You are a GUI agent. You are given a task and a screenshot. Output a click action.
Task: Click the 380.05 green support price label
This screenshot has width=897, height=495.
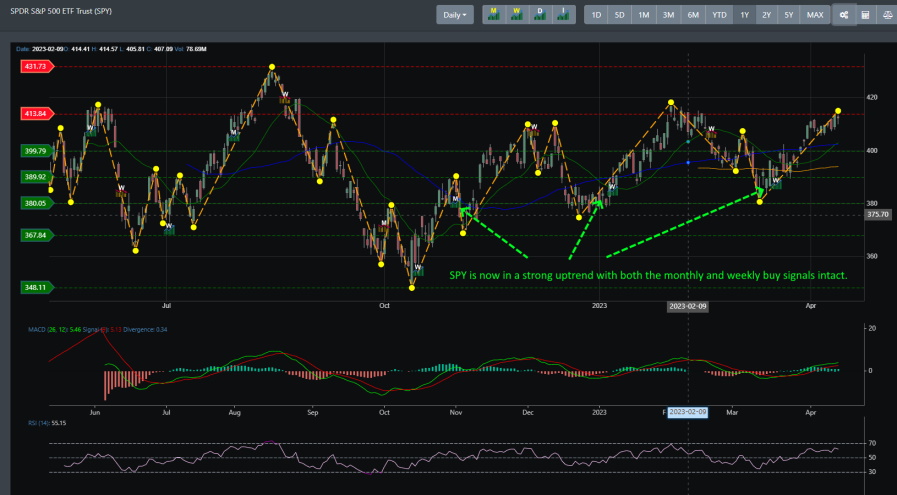37,203
